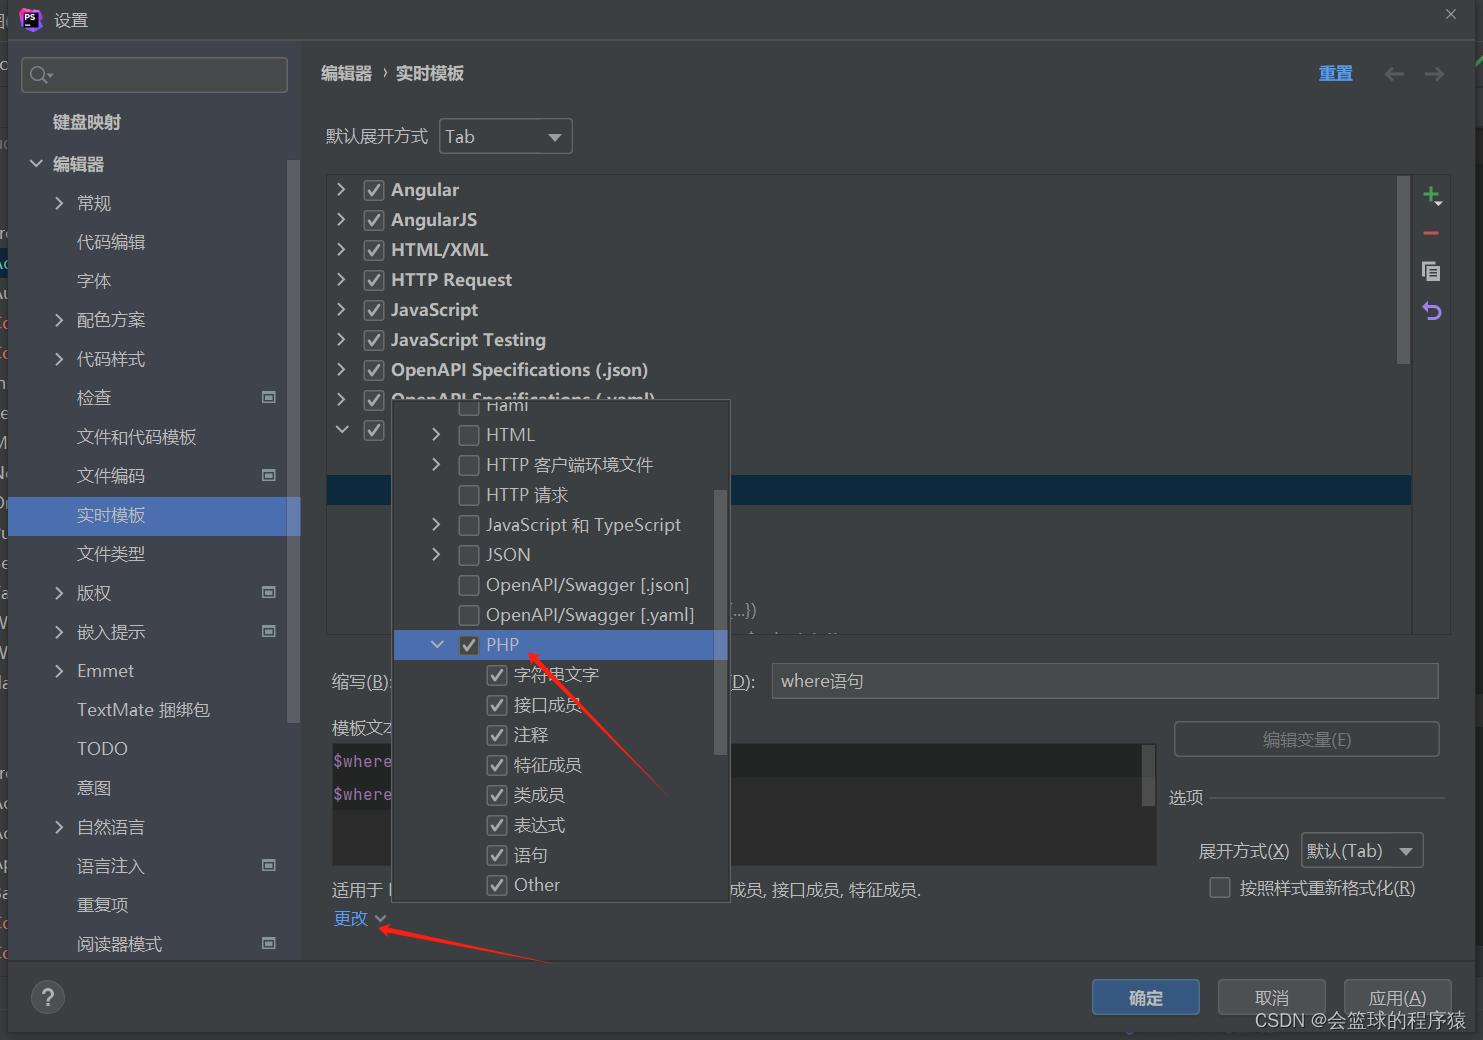
Task: Open TextMate 捆绑包 settings page
Action: (x=143, y=710)
